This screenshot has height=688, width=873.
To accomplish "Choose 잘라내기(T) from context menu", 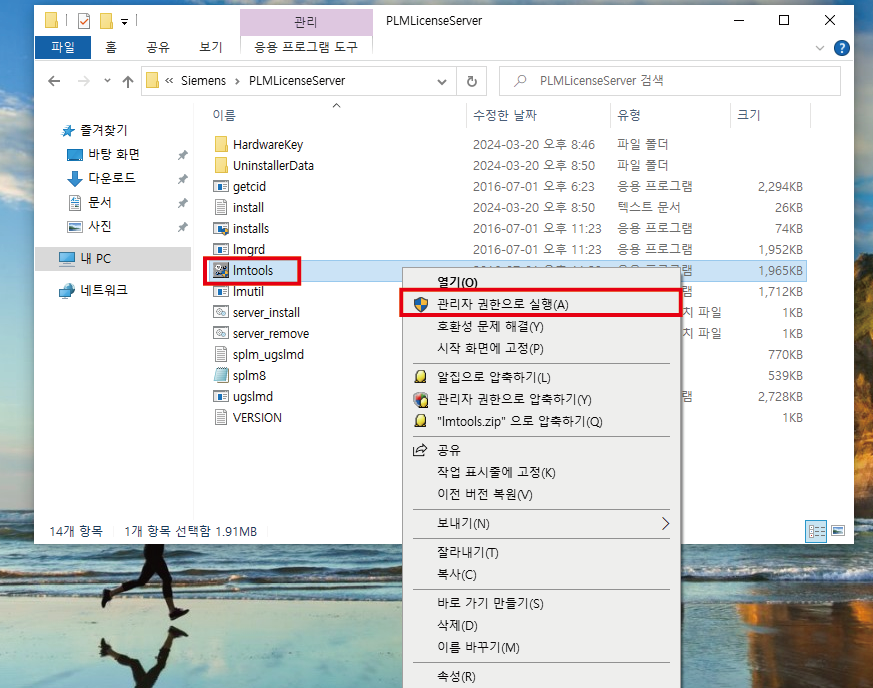I will [x=541, y=553].
